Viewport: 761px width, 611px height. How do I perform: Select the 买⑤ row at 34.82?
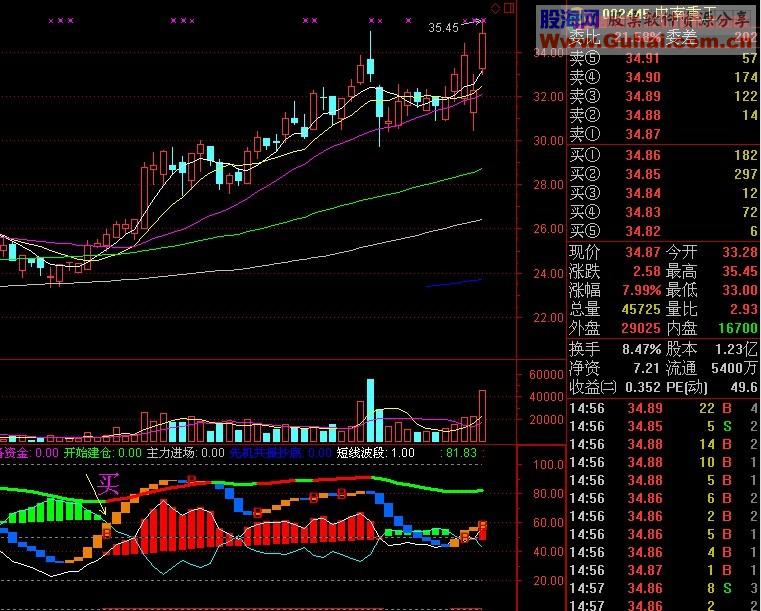pyautogui.click(x=663, y=231)
